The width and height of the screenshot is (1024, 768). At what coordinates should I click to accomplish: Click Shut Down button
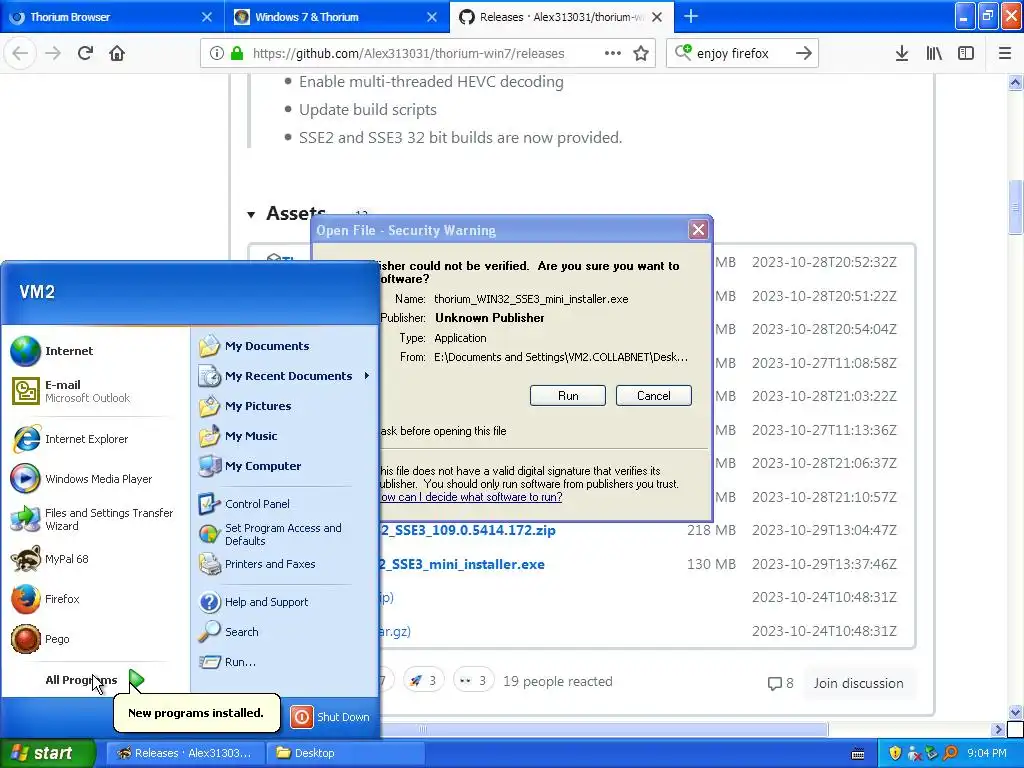click(x=331, y=717)
